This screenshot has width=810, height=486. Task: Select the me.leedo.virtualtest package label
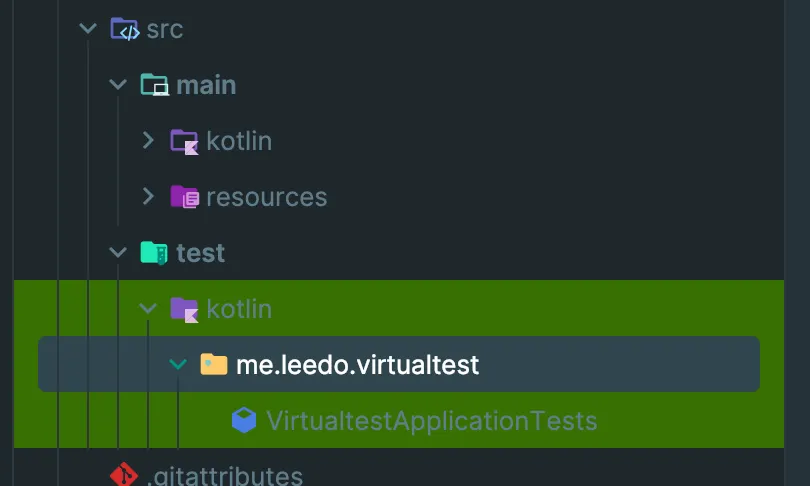358,365
